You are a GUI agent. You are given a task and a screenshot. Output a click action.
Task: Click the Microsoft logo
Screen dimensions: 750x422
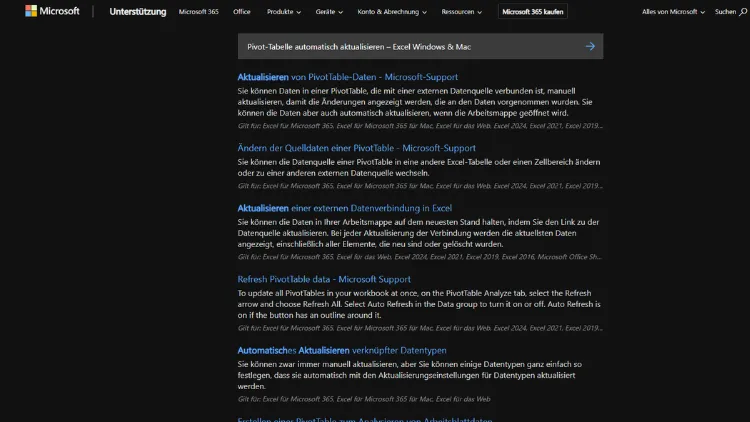(52, 11)
